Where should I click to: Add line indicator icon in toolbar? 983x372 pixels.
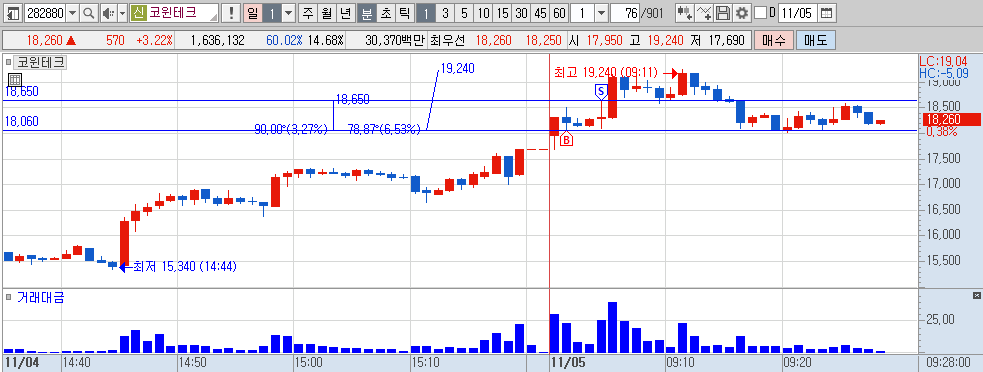pyautogui.click(x=704, y=13)
